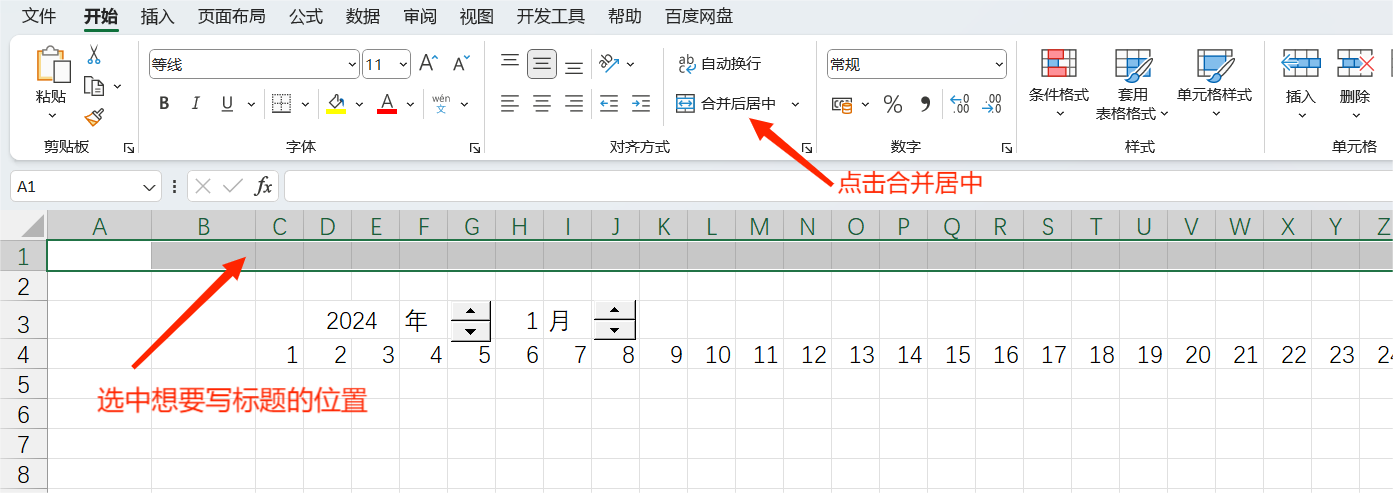Open the 文件 menu

39,16
